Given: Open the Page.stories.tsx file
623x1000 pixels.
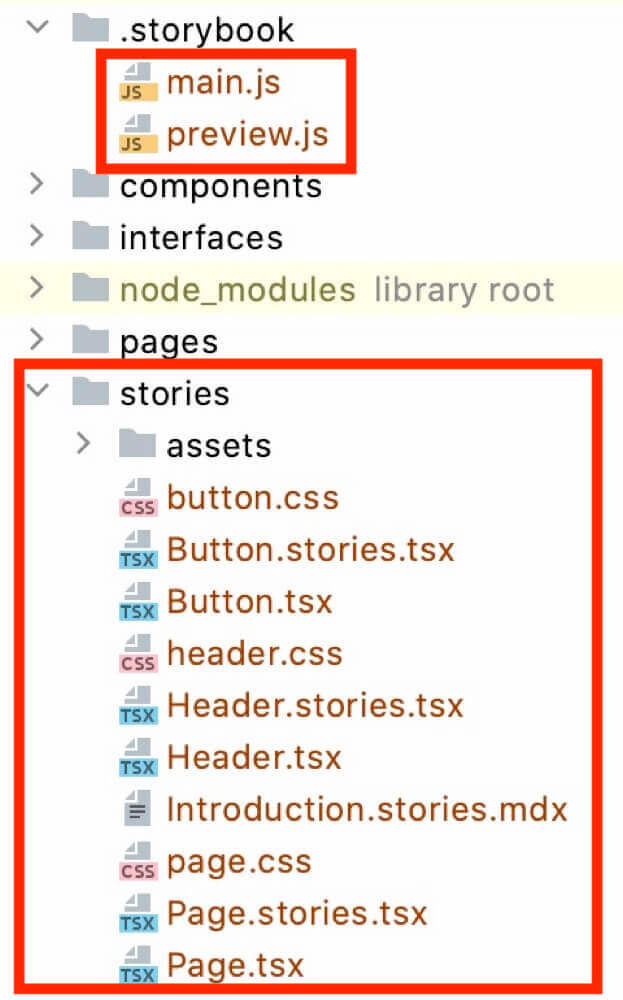Looking at the screenshot, I should [297, 914].
